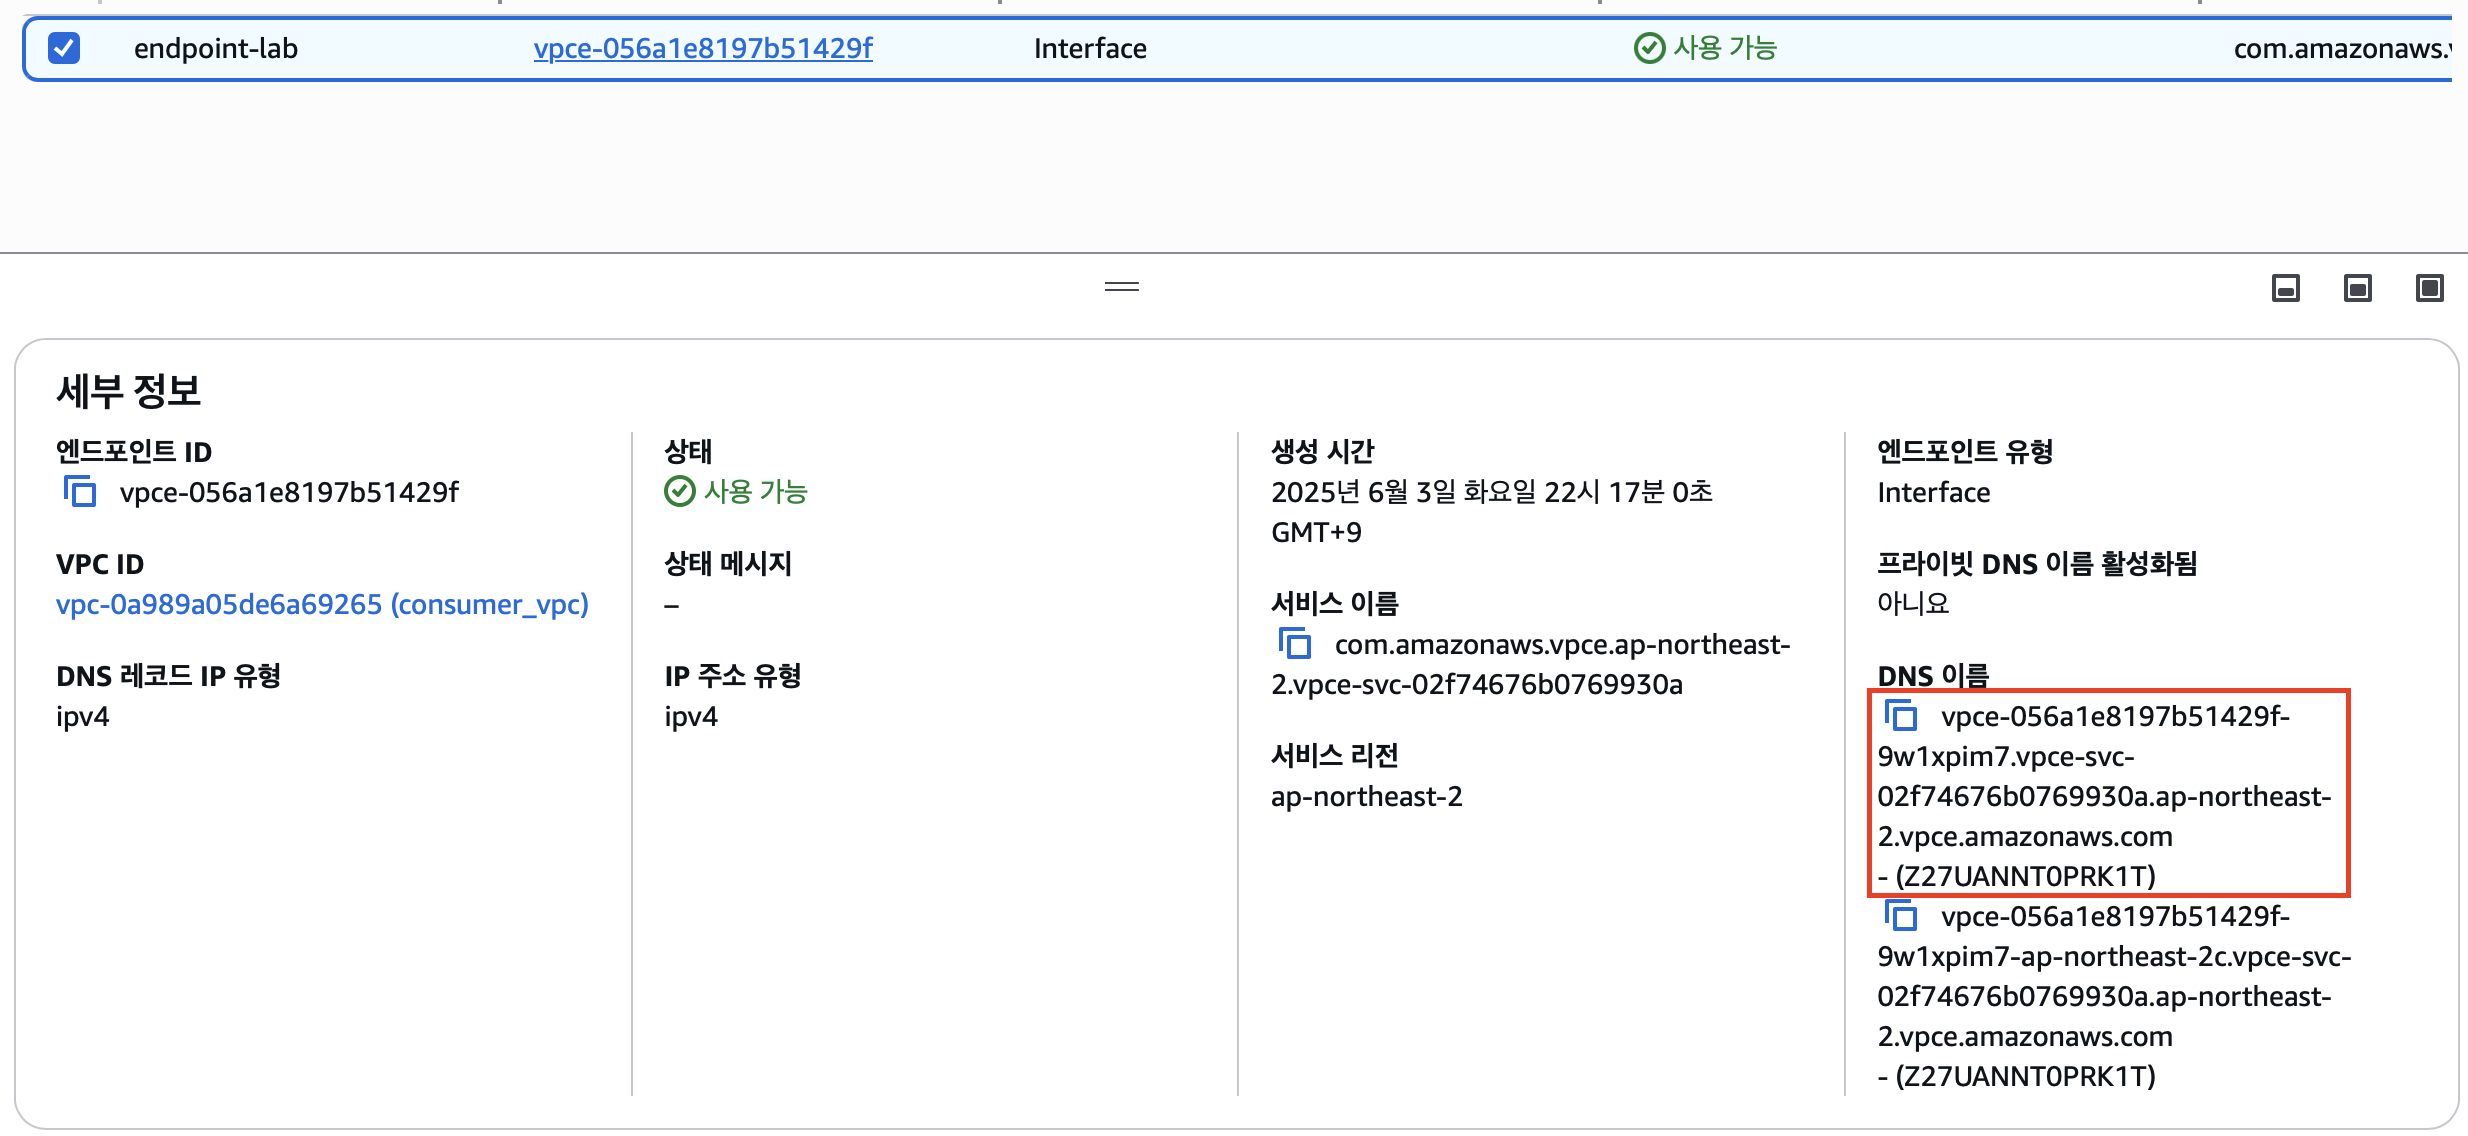This screenshot has width=2468, height=1136.
Task: Collapse the details panel to bottom
Action: click(x=2286, y=289)
